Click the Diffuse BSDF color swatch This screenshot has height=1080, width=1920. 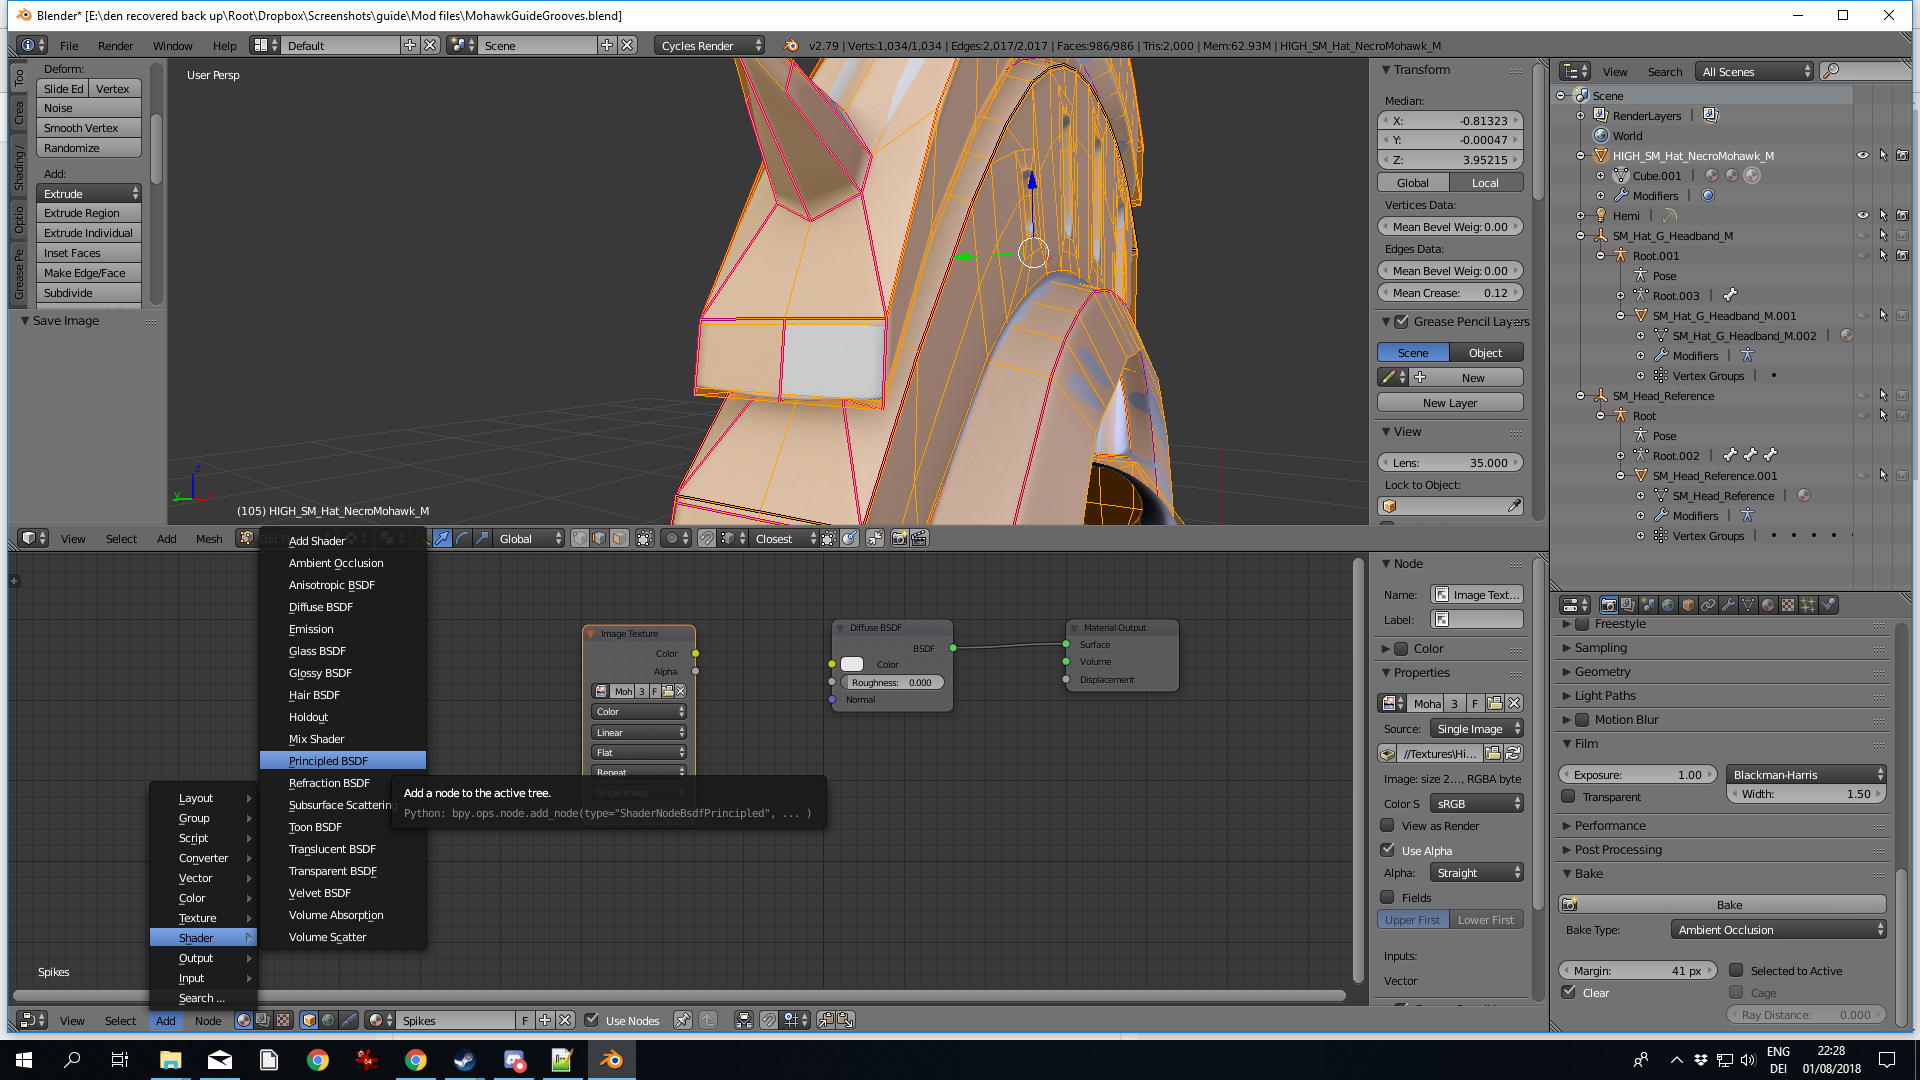[x=852, y=664]
